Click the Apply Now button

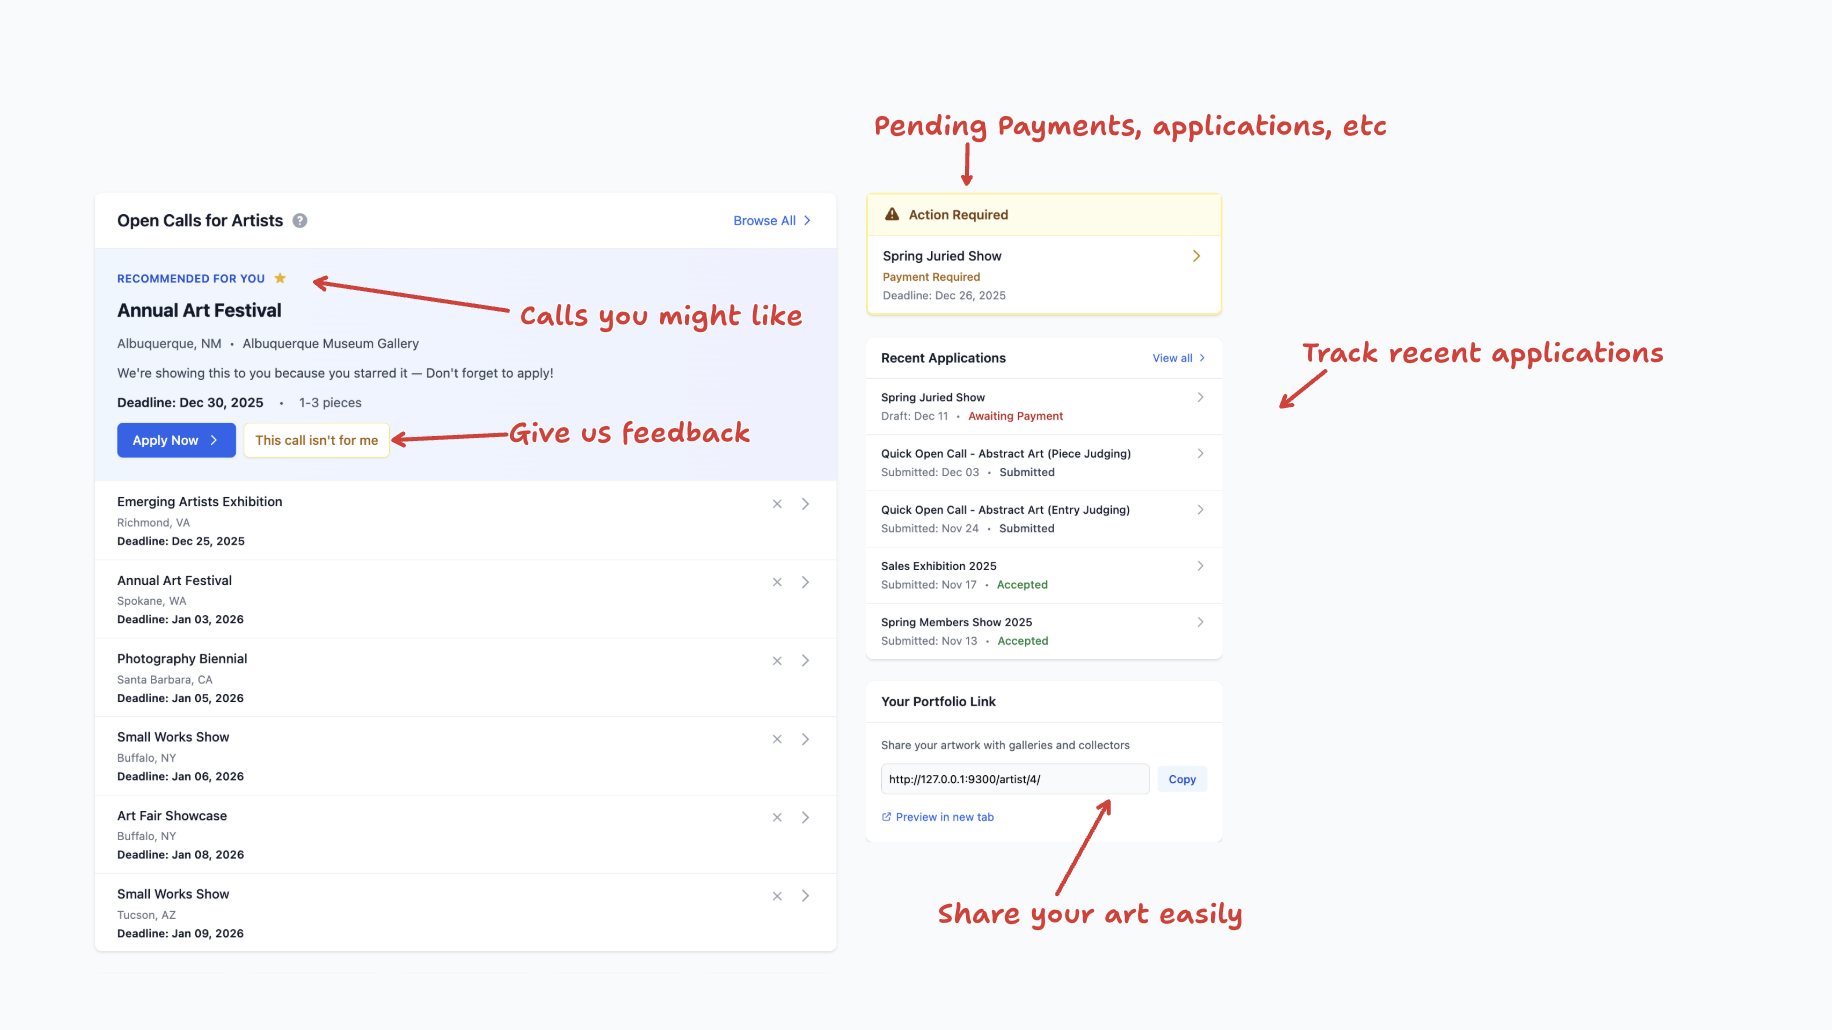176,440
